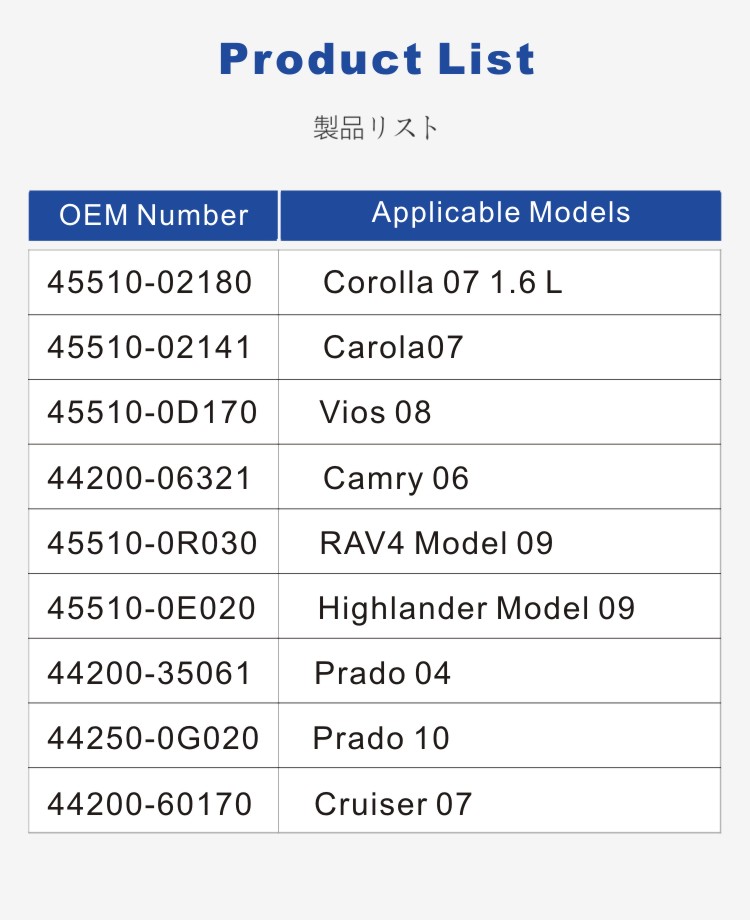Select OEM number 44200-06321

point(150,478)
